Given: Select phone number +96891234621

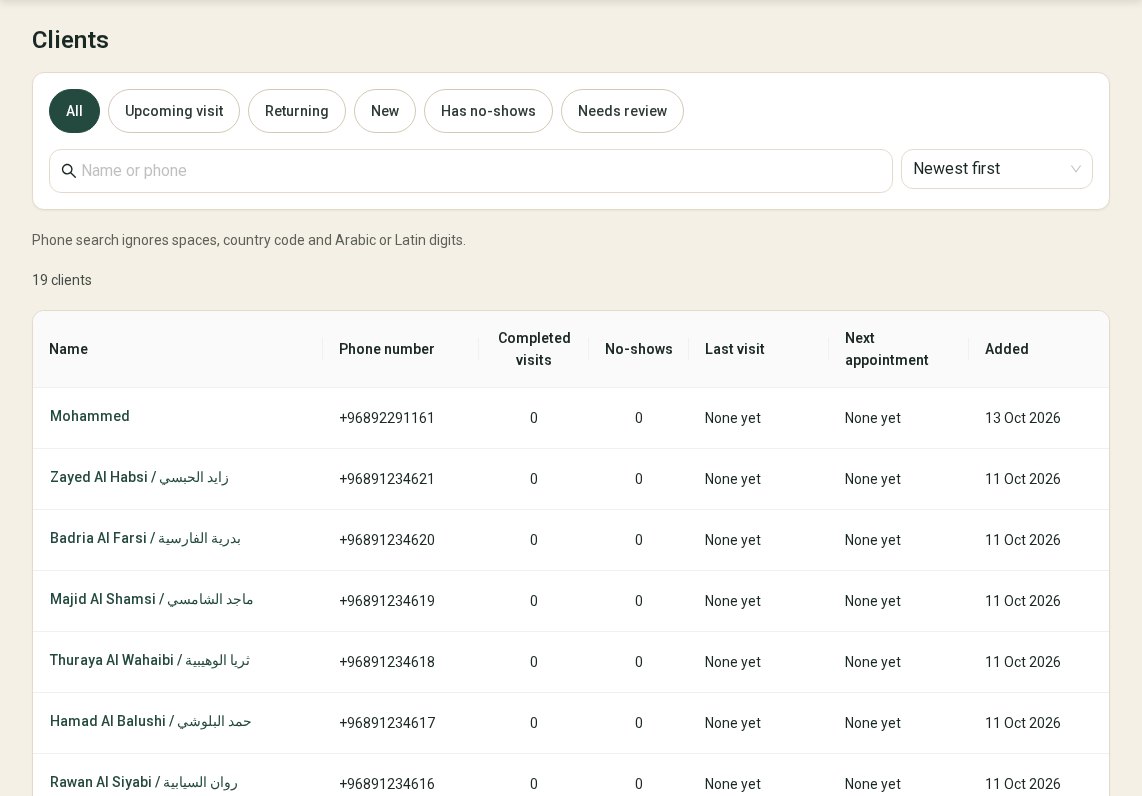Looking at the screenshot, I should point(387,479).
